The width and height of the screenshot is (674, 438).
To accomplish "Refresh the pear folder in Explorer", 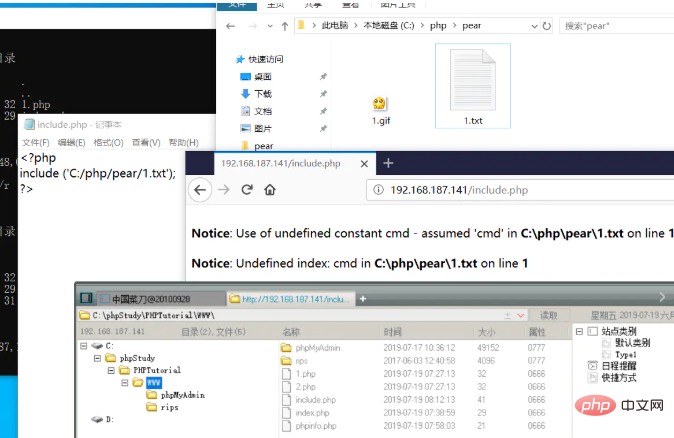I will click(546, 26).
